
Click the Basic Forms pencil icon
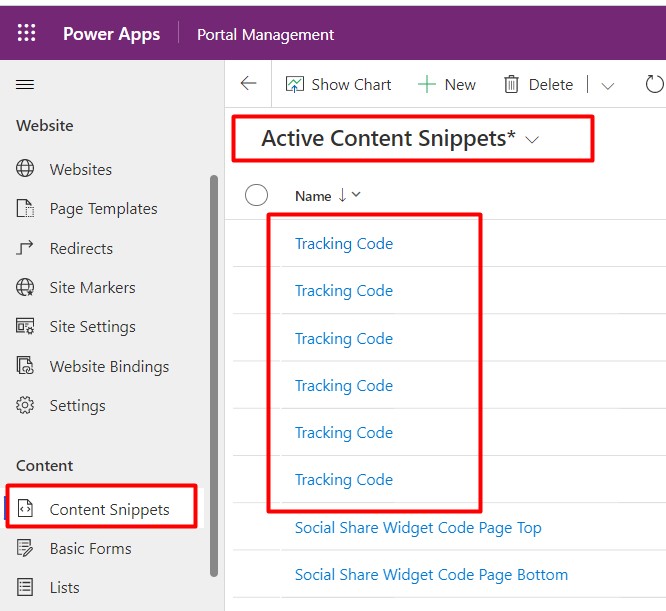25,548
